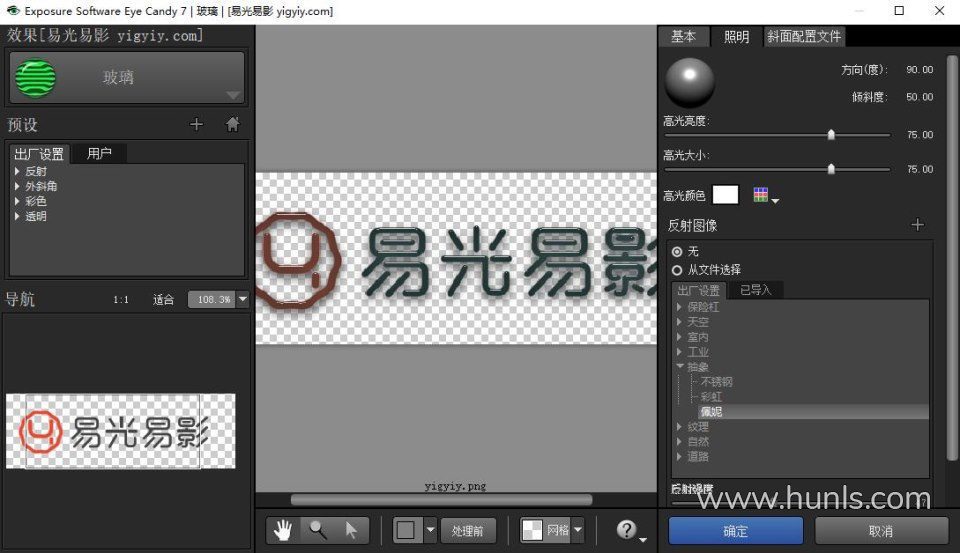Viewport: 960px width, 553px height.
Task: Click the 网格 checkerboard background icon
Action: coord(533,530)
